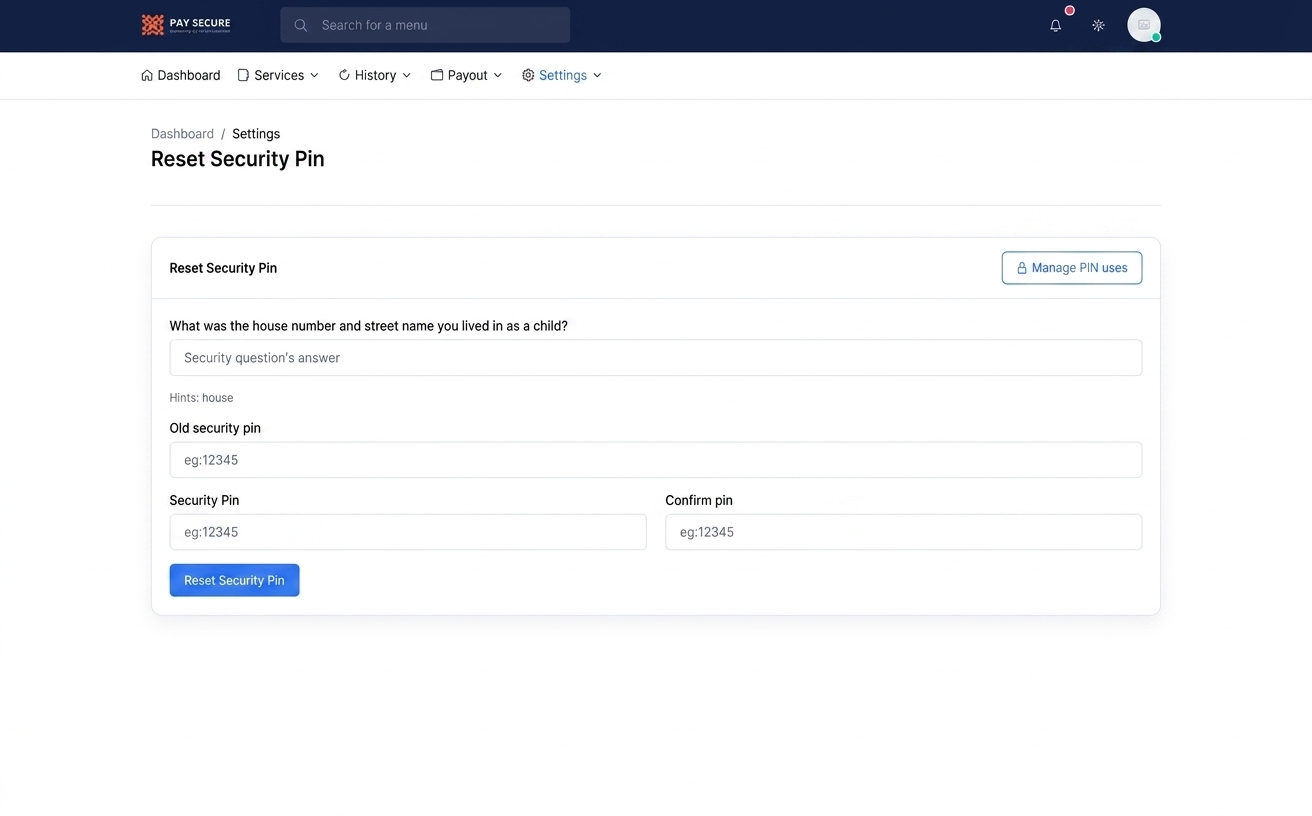Follow the Dashboard breadcrumb link

click(182, 134)
